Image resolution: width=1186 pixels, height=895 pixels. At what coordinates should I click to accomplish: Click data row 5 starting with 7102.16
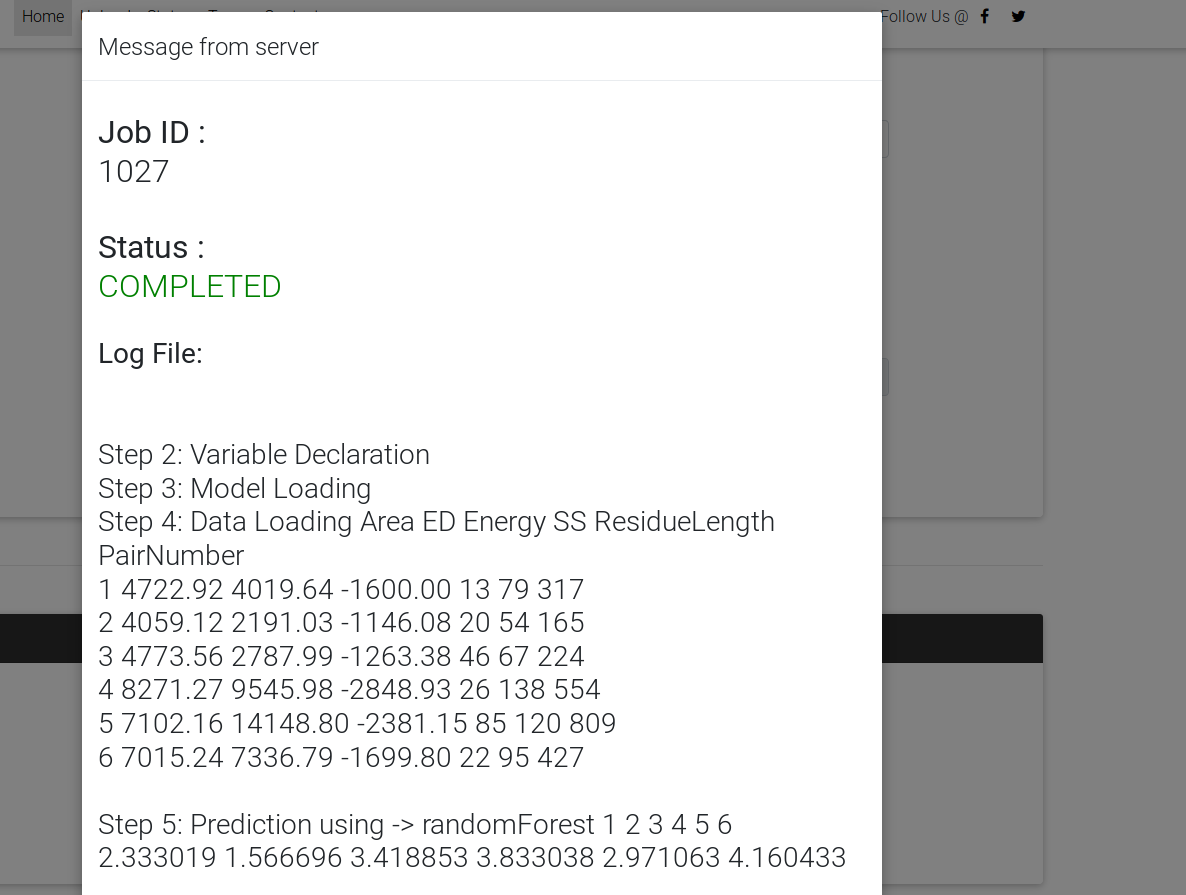coord(357,723)
